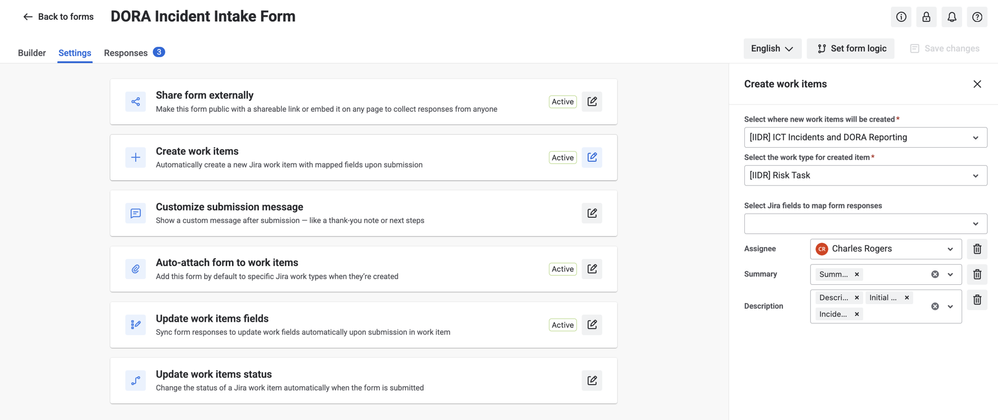Delete the Summary mapping row
Screen dimensions: 998x420
coord(977,274)
